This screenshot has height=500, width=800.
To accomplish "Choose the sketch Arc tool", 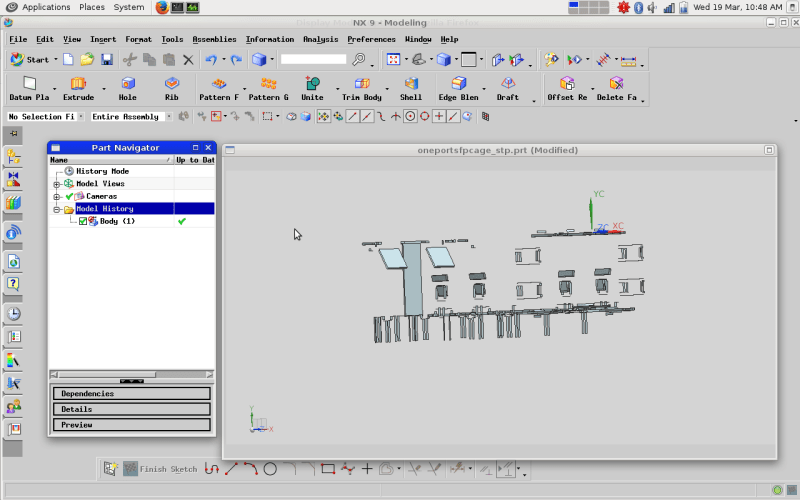I will click(x=251, y=468).
